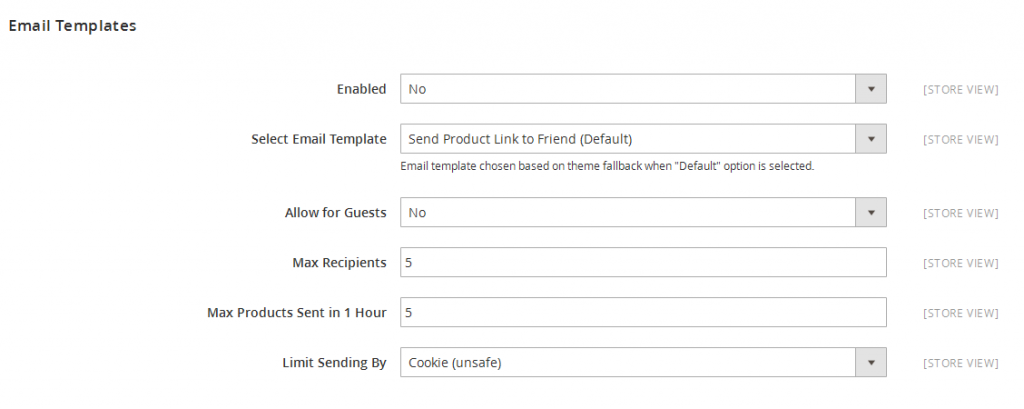This screenshot has width=1024, height=409.
Task: Click STORE VIEW tag beside Max Recipients
Action: point(960,264)
